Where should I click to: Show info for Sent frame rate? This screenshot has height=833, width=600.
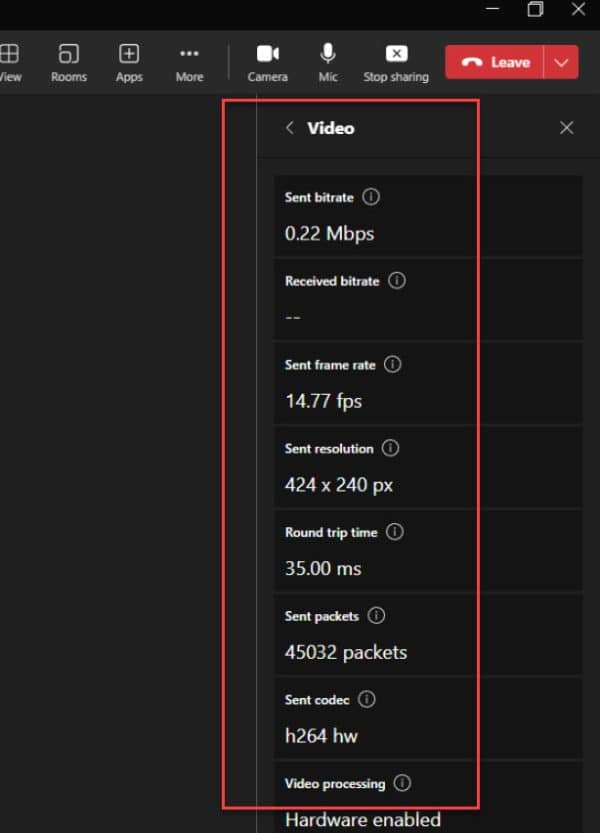click(x=393, y=365)
